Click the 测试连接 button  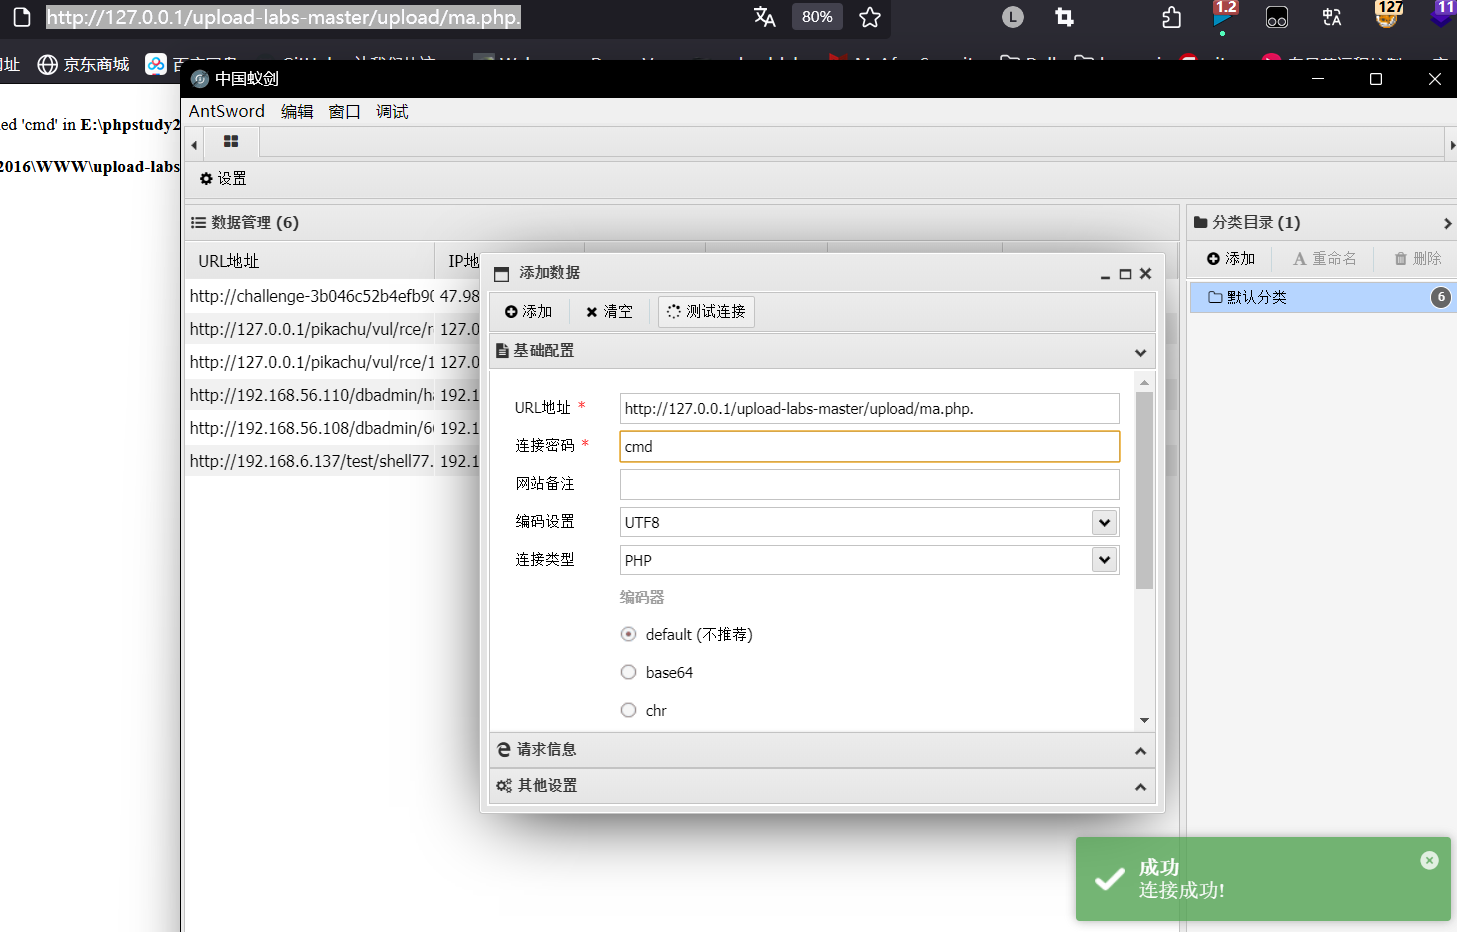[x=706, y=311]
